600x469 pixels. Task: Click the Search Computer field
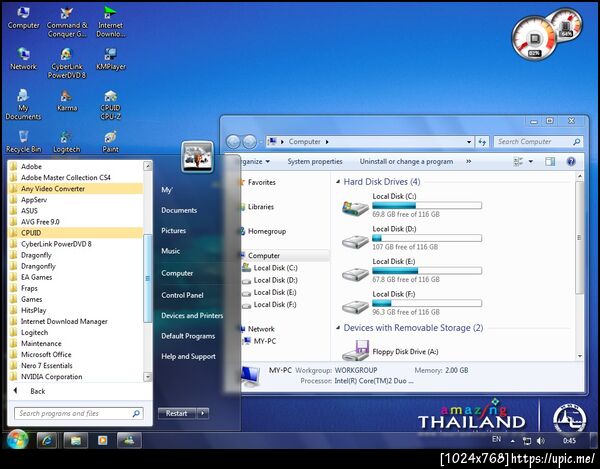538,142
